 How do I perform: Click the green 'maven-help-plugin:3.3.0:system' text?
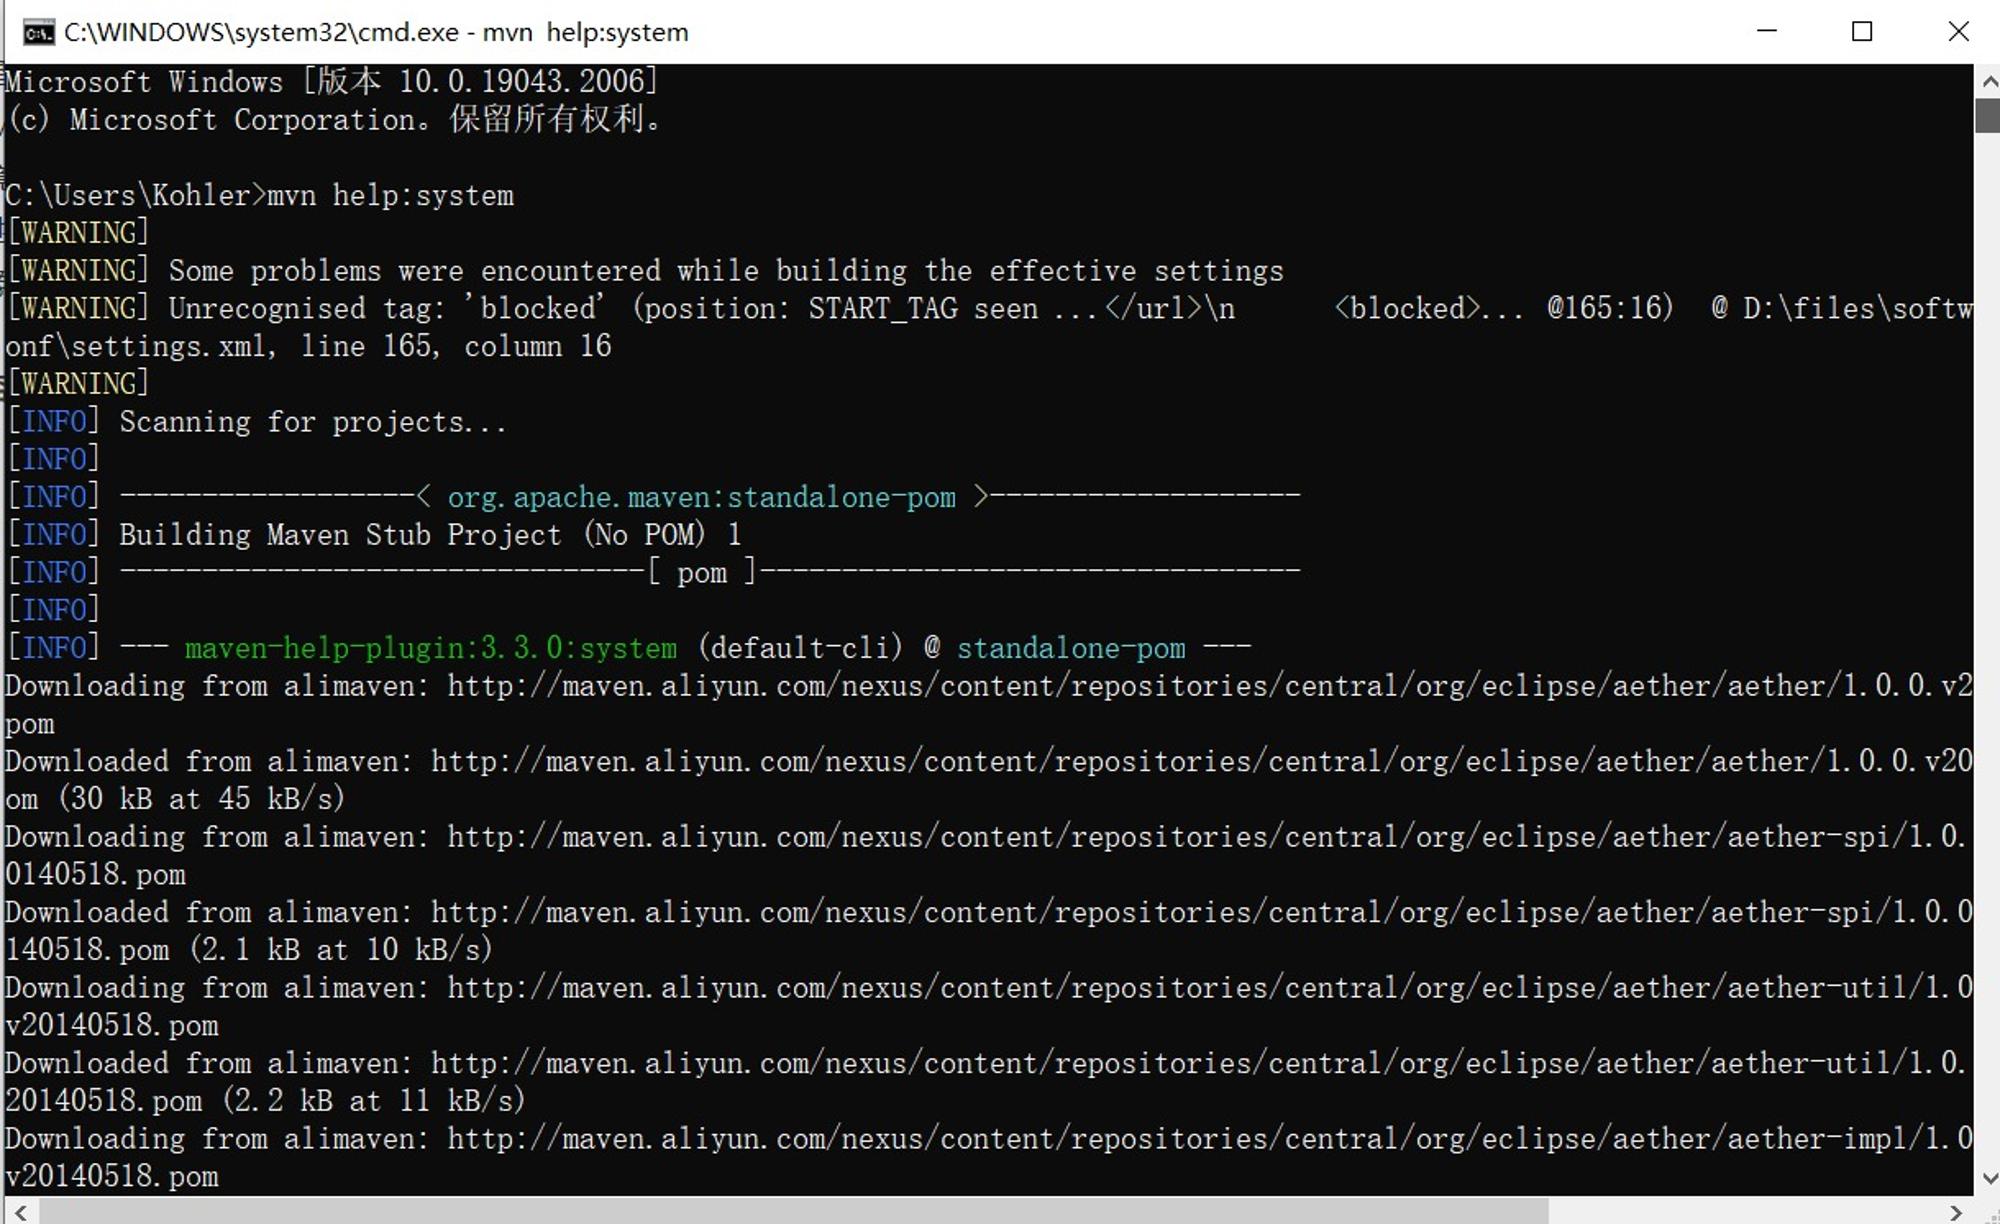pyautogui.click(x=431, y=648)
